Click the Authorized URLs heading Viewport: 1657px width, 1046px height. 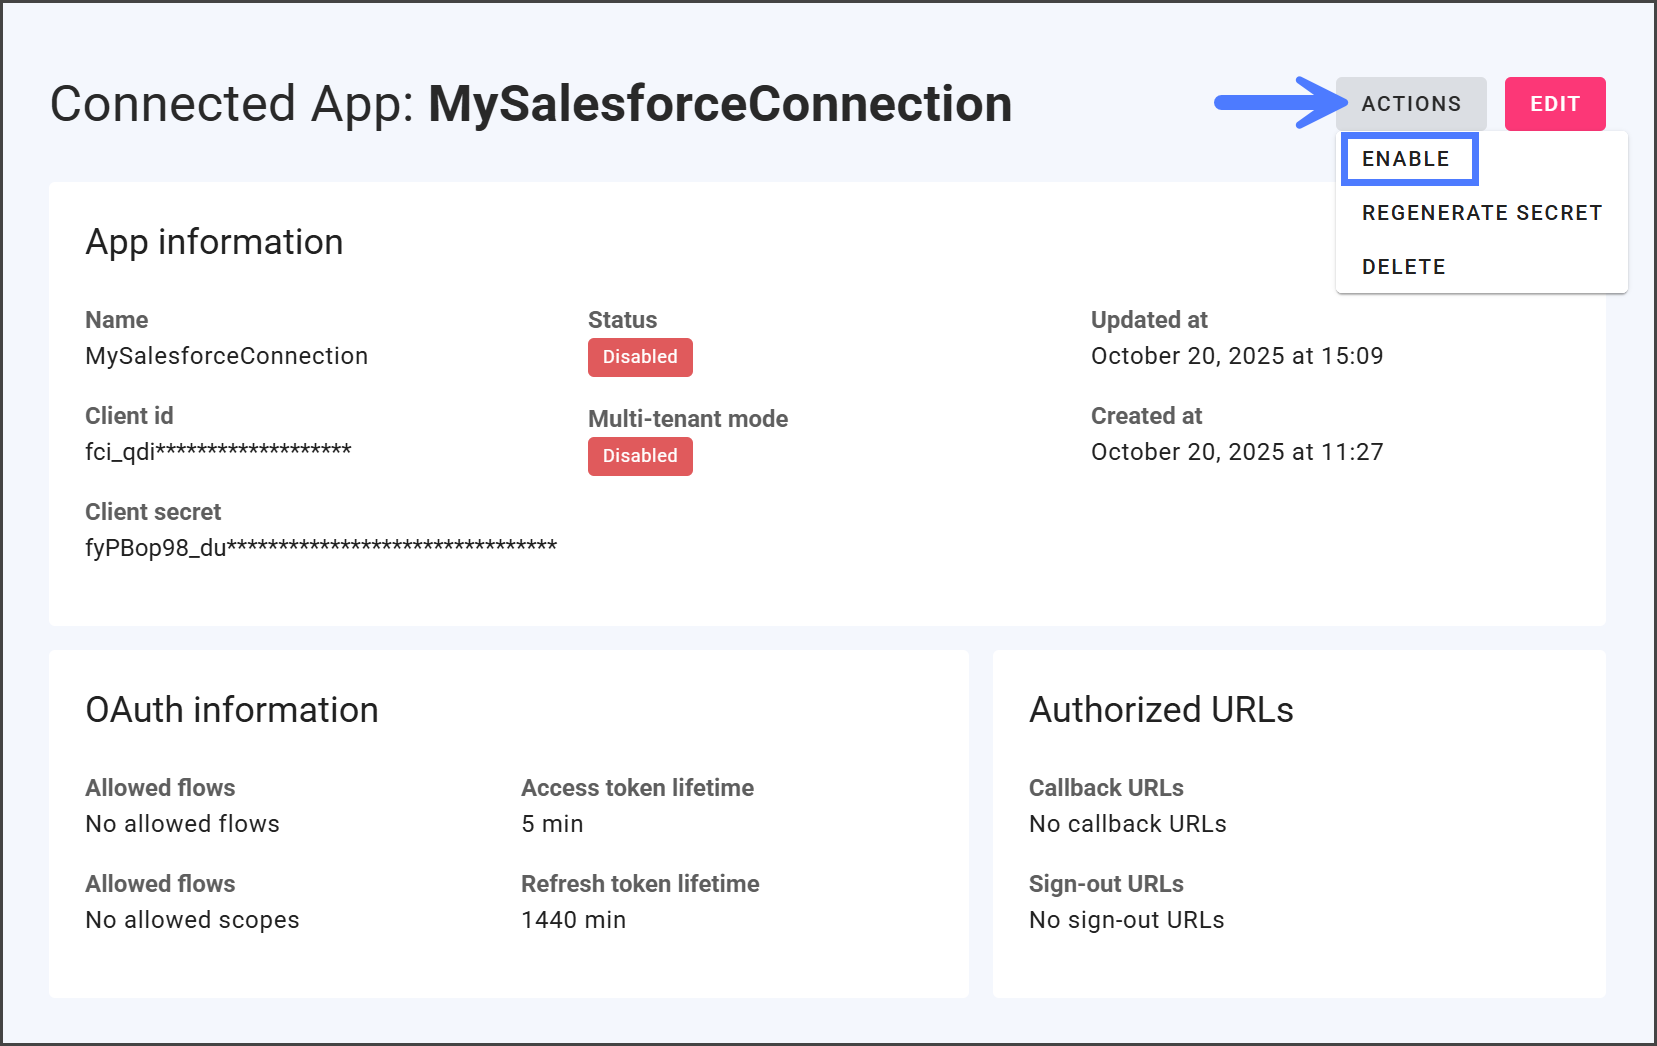coord(1160,710)
